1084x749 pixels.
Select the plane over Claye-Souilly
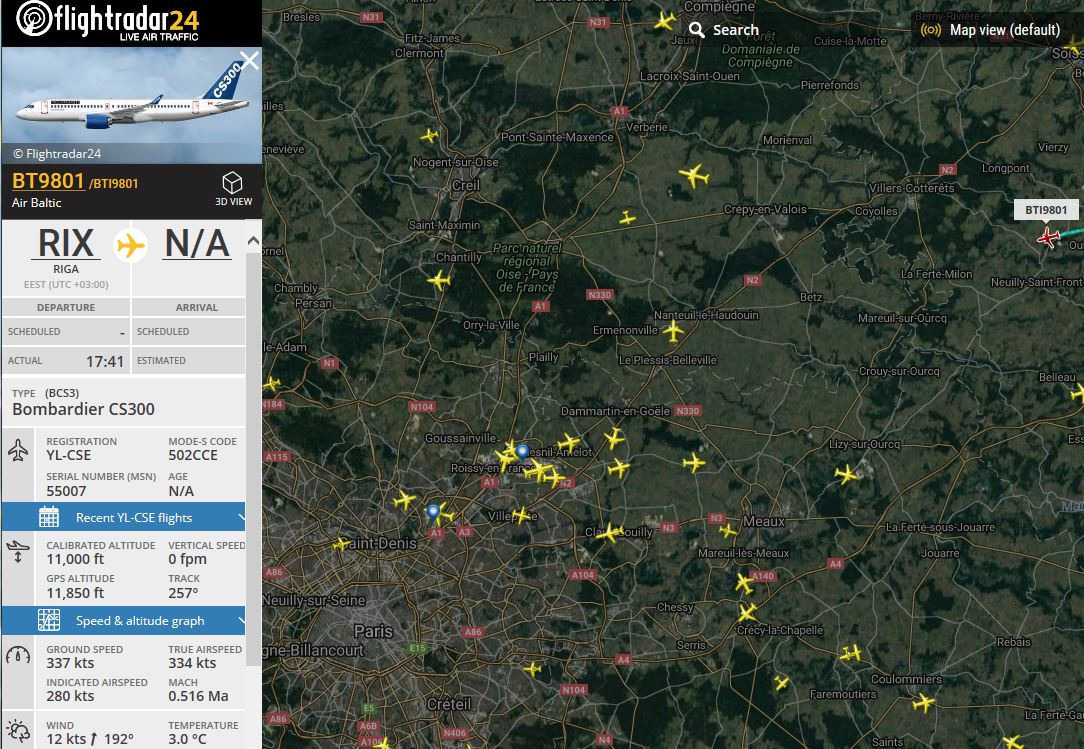pyautogui.click(x=609, y=533)
